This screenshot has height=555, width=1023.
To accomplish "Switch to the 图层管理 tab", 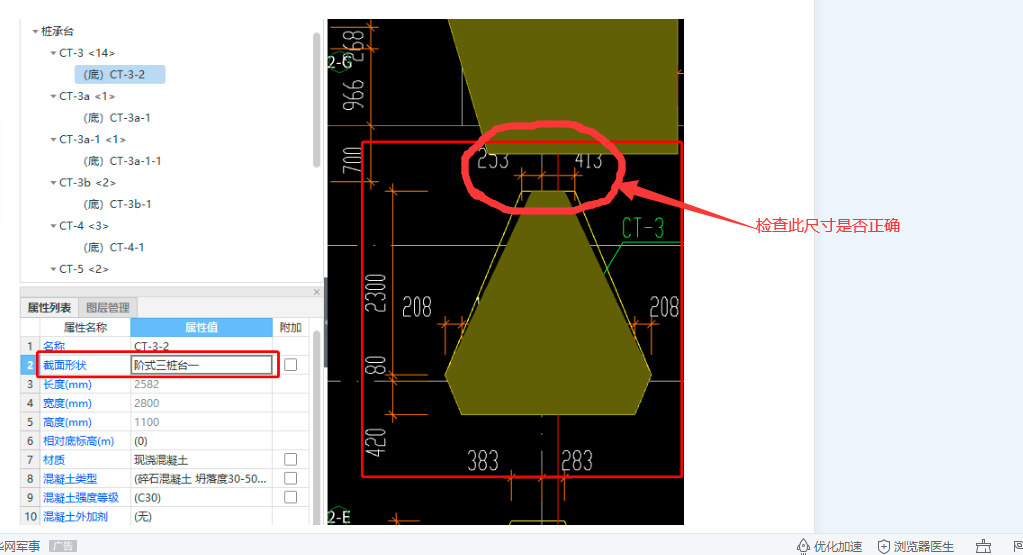I will 108,307.
